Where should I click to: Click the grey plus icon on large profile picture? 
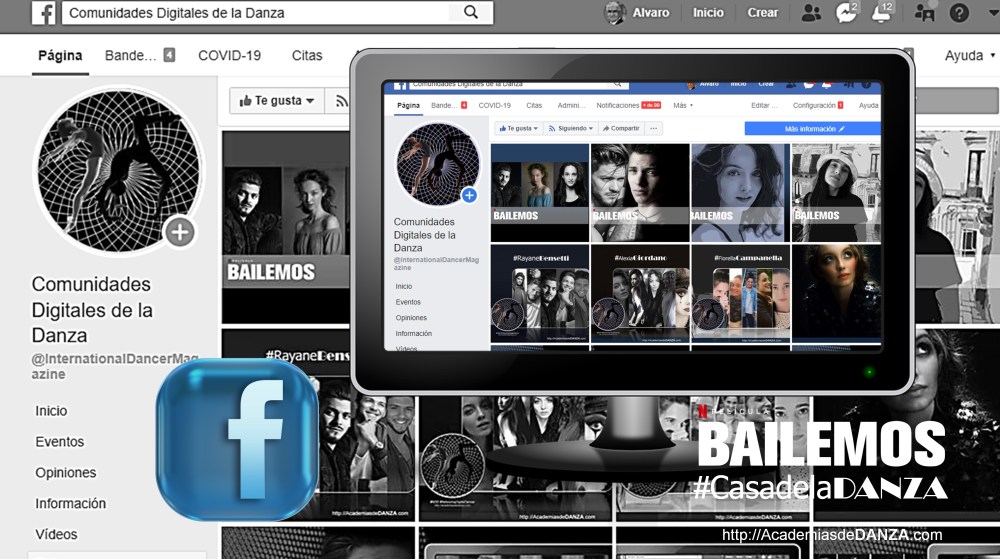(x=180, y=232)
